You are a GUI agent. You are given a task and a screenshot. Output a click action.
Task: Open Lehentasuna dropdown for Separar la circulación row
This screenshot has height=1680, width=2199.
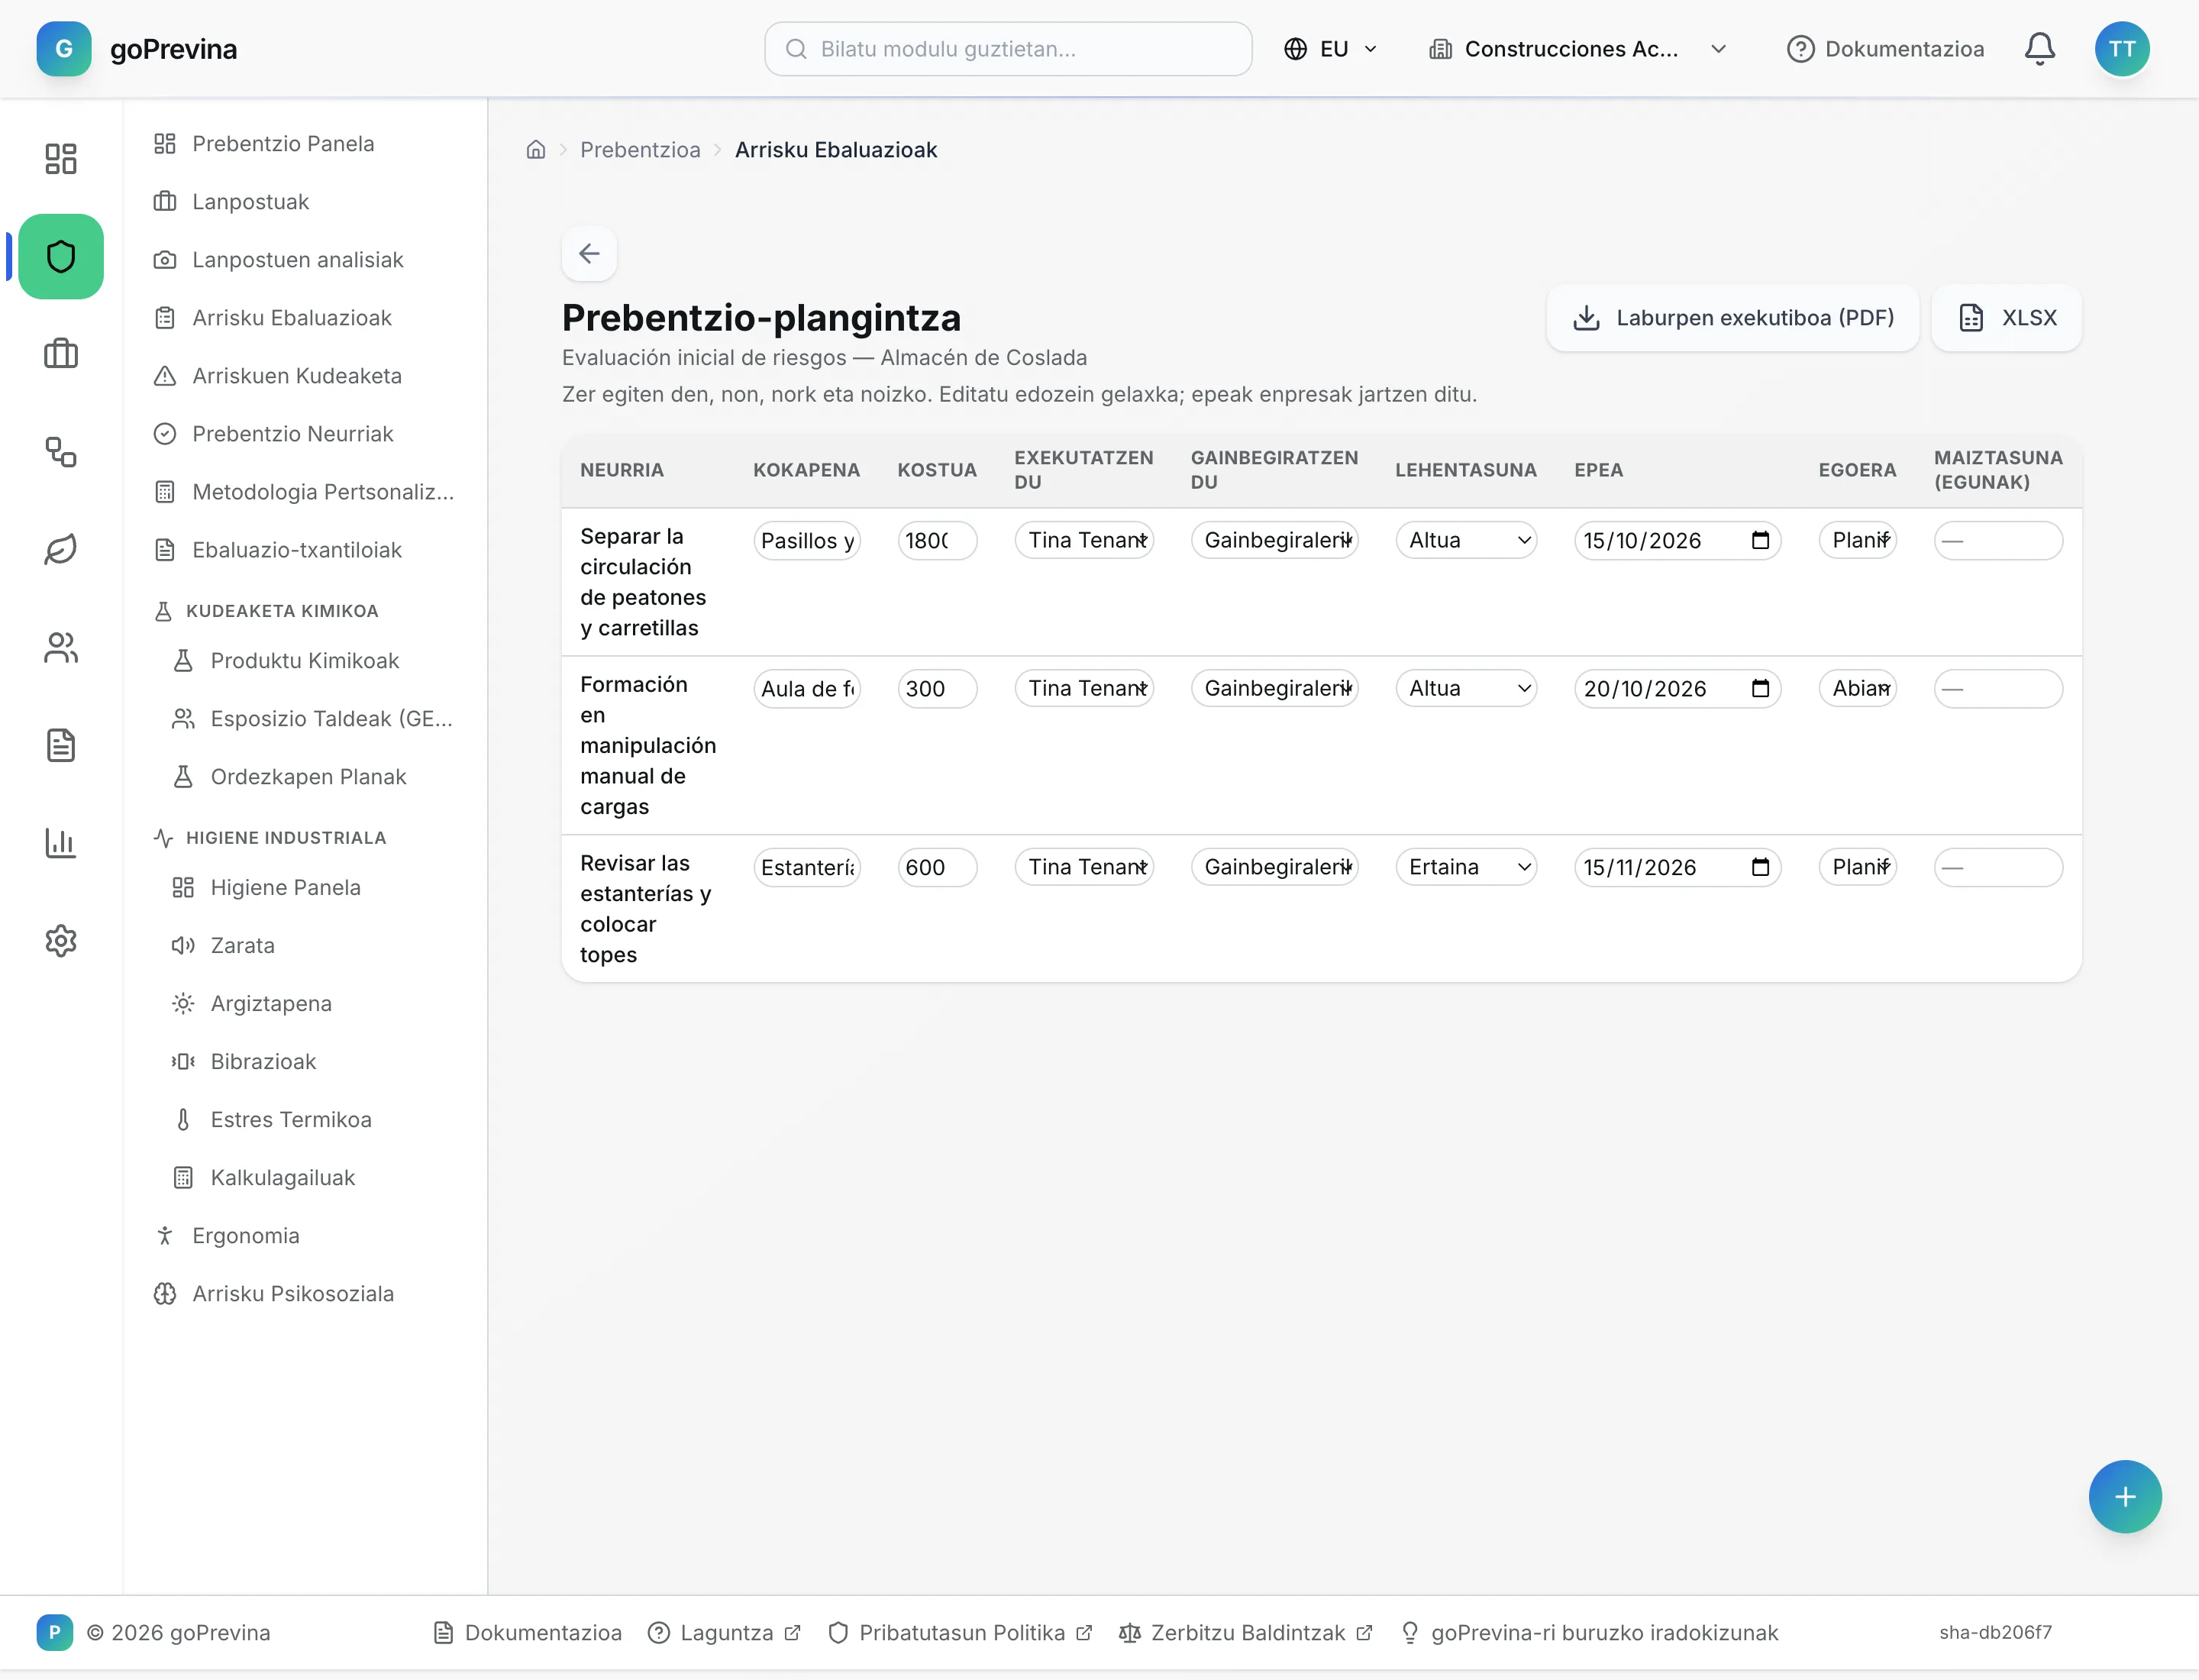1466,541
